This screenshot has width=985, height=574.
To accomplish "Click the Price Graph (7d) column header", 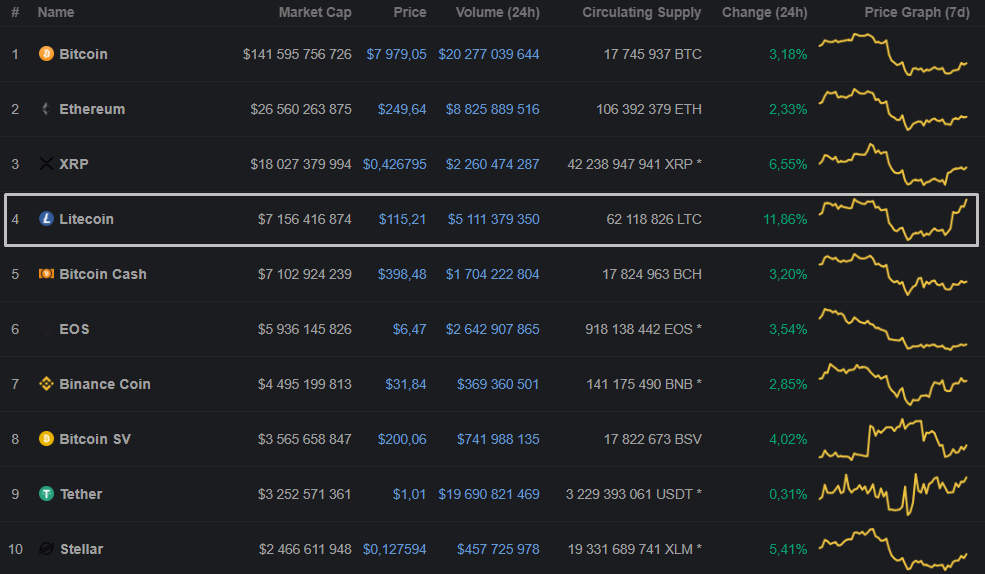I will pos(917,12).
